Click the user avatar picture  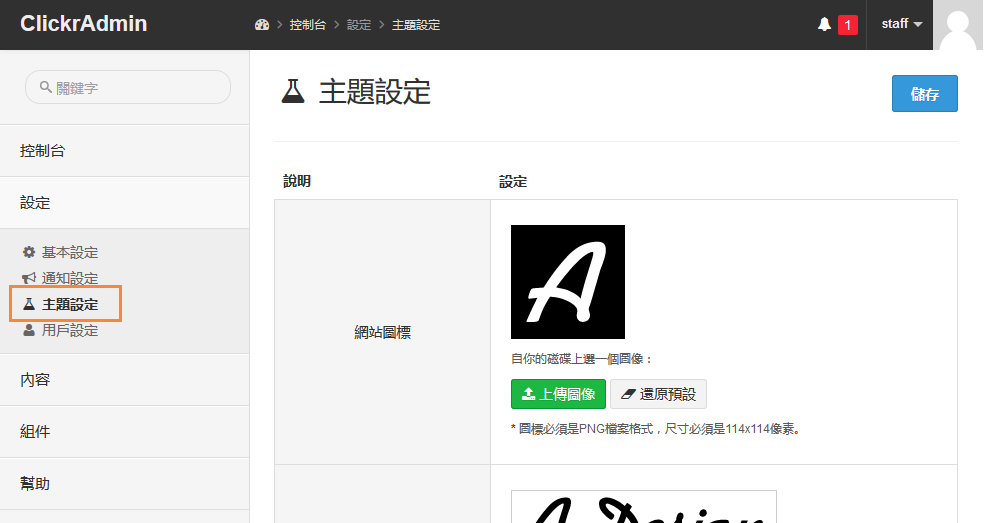coord(958,25)
